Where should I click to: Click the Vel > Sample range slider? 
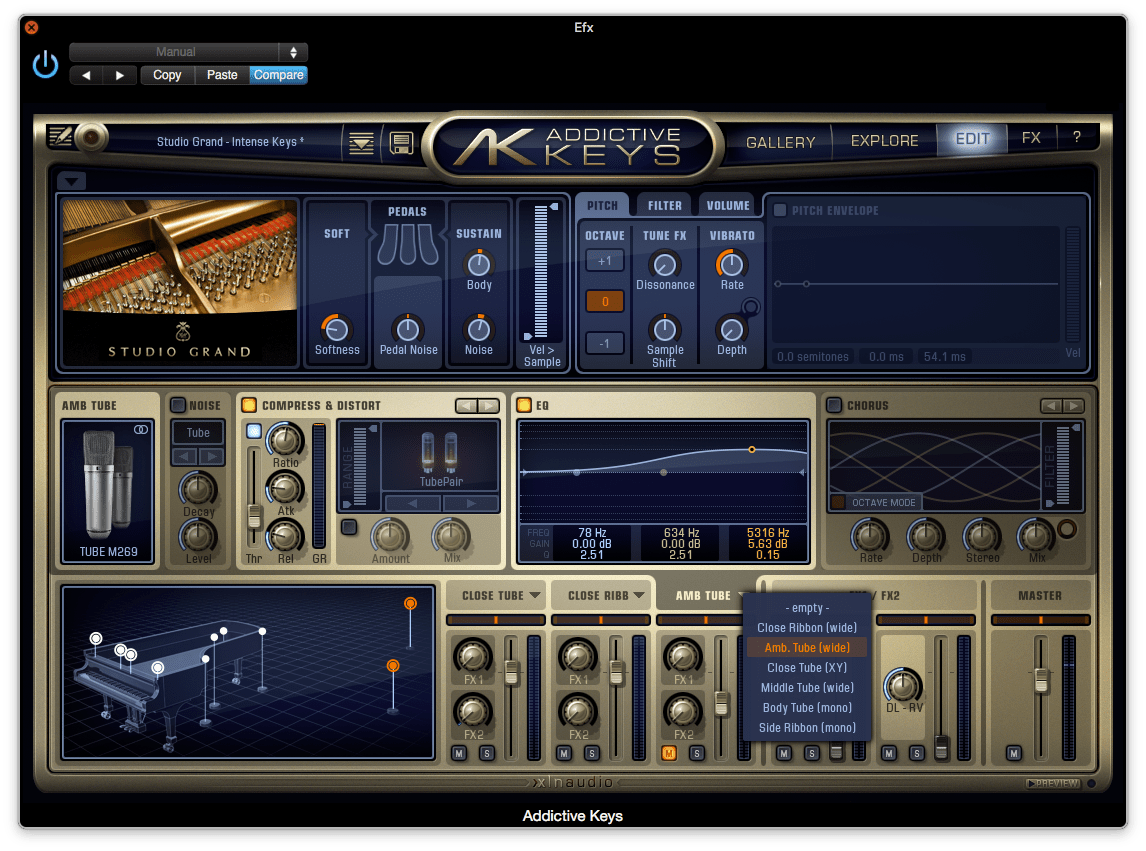(541, 272)
